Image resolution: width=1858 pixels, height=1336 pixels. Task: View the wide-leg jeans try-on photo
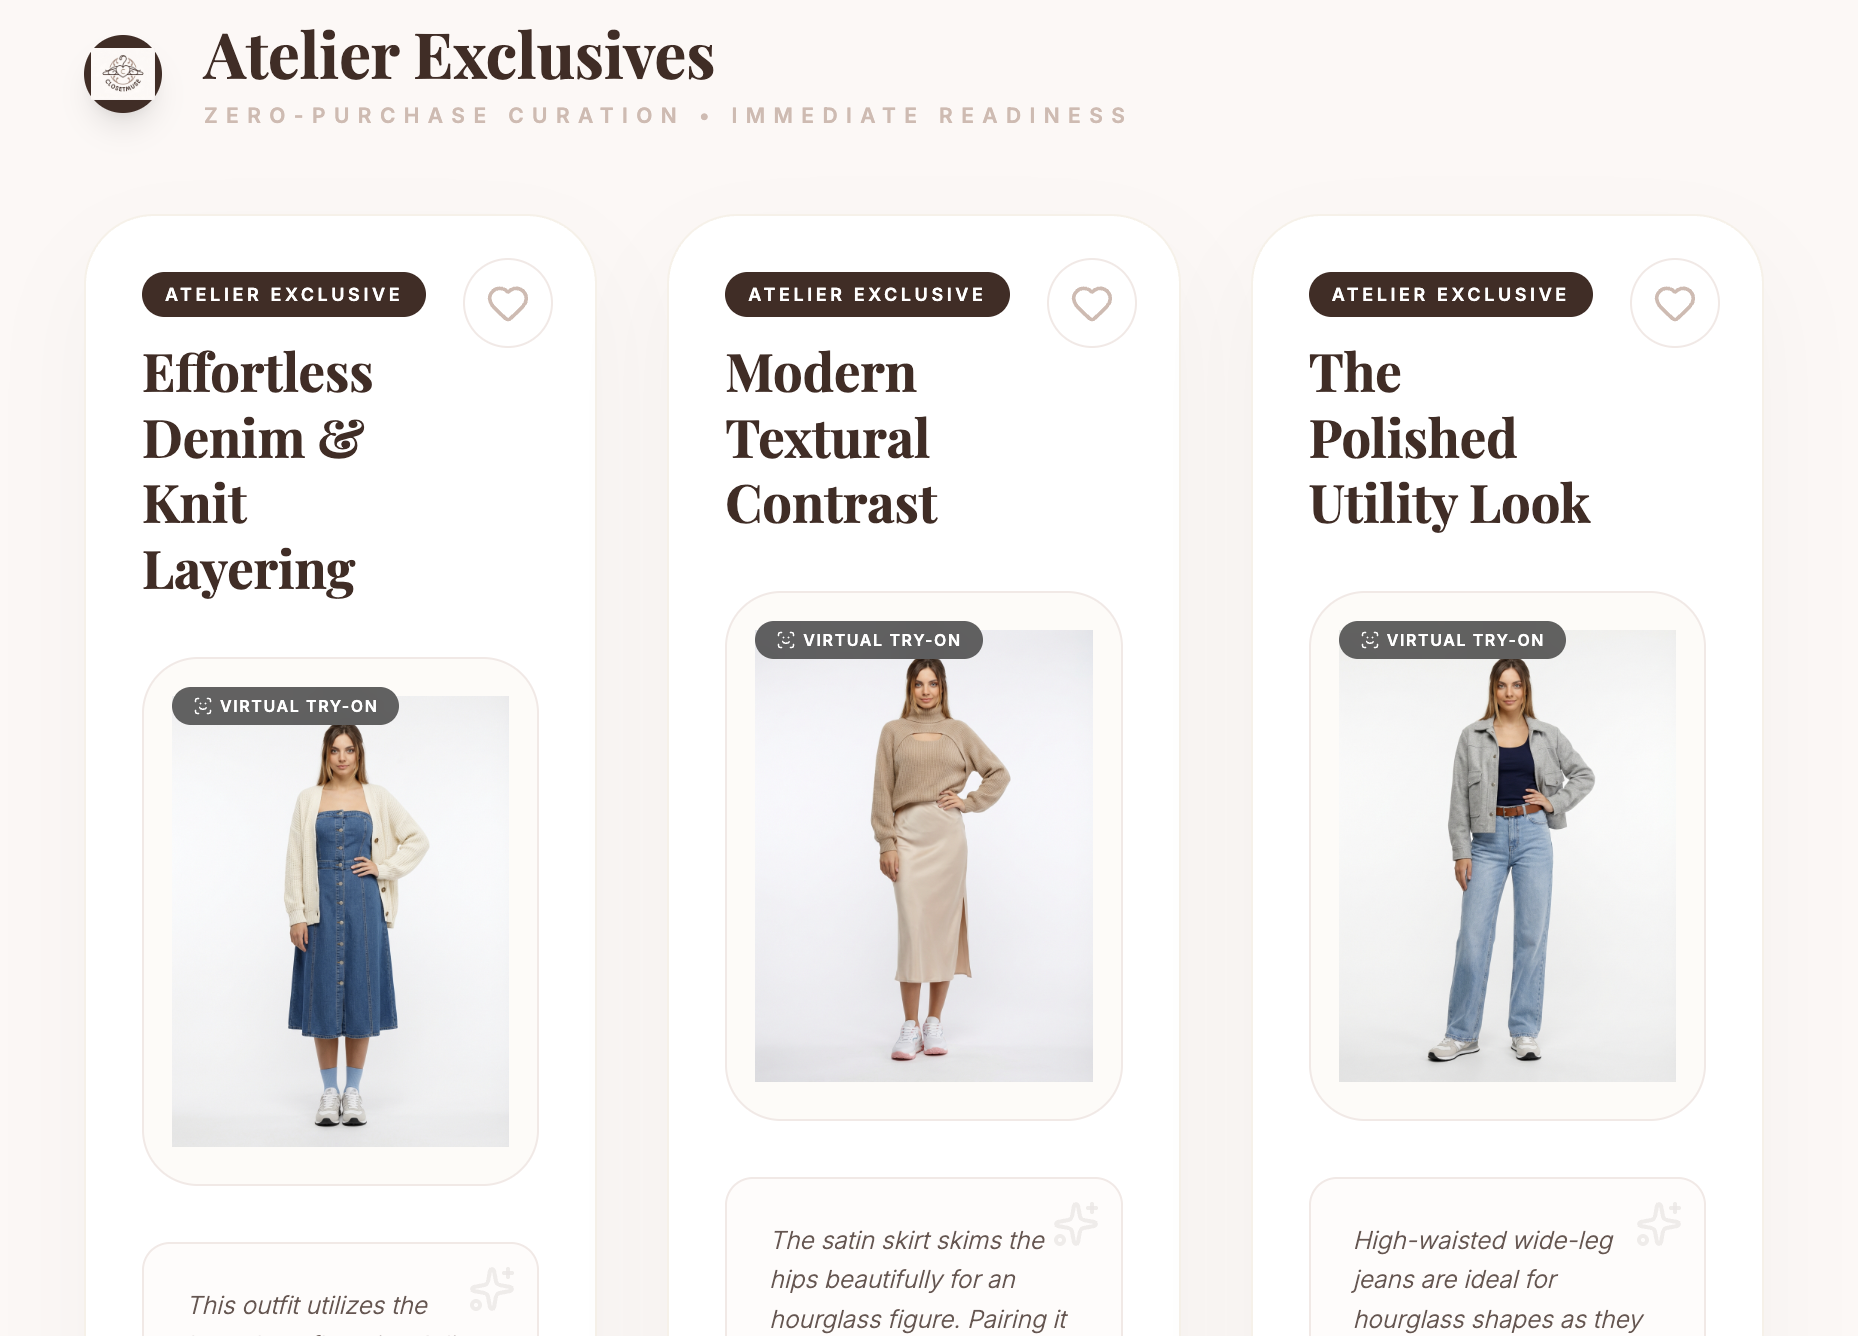point(1507,855)
